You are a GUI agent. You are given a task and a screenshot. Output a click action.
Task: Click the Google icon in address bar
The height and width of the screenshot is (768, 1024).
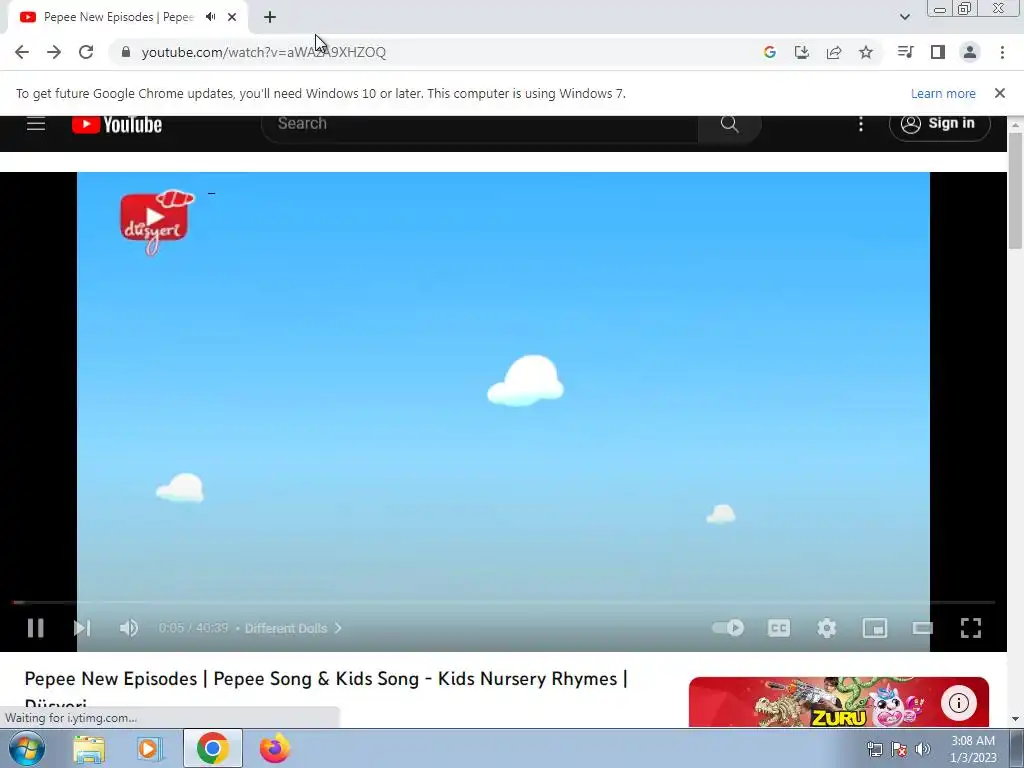tap(770, 52)
